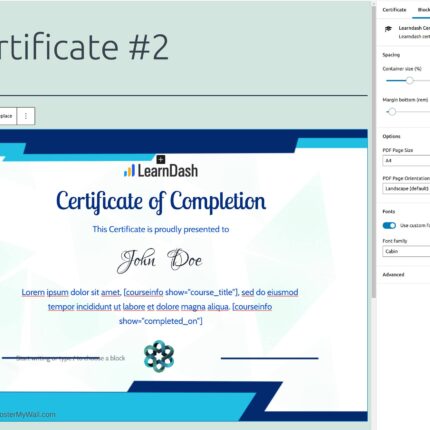The image size is (430, 430).
Task: Adjust the Container size slider
Action: (x=409, y=81)
